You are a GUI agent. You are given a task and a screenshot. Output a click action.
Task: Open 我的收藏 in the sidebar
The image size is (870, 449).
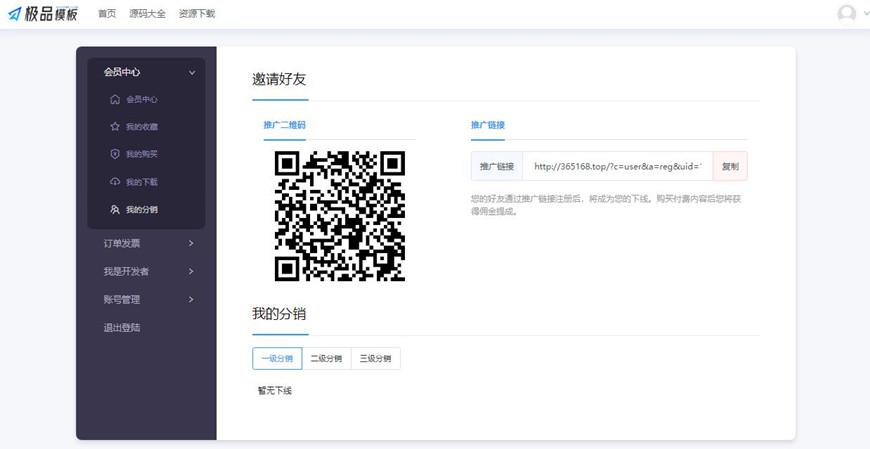pyautogui.click(x=141, y=127)
